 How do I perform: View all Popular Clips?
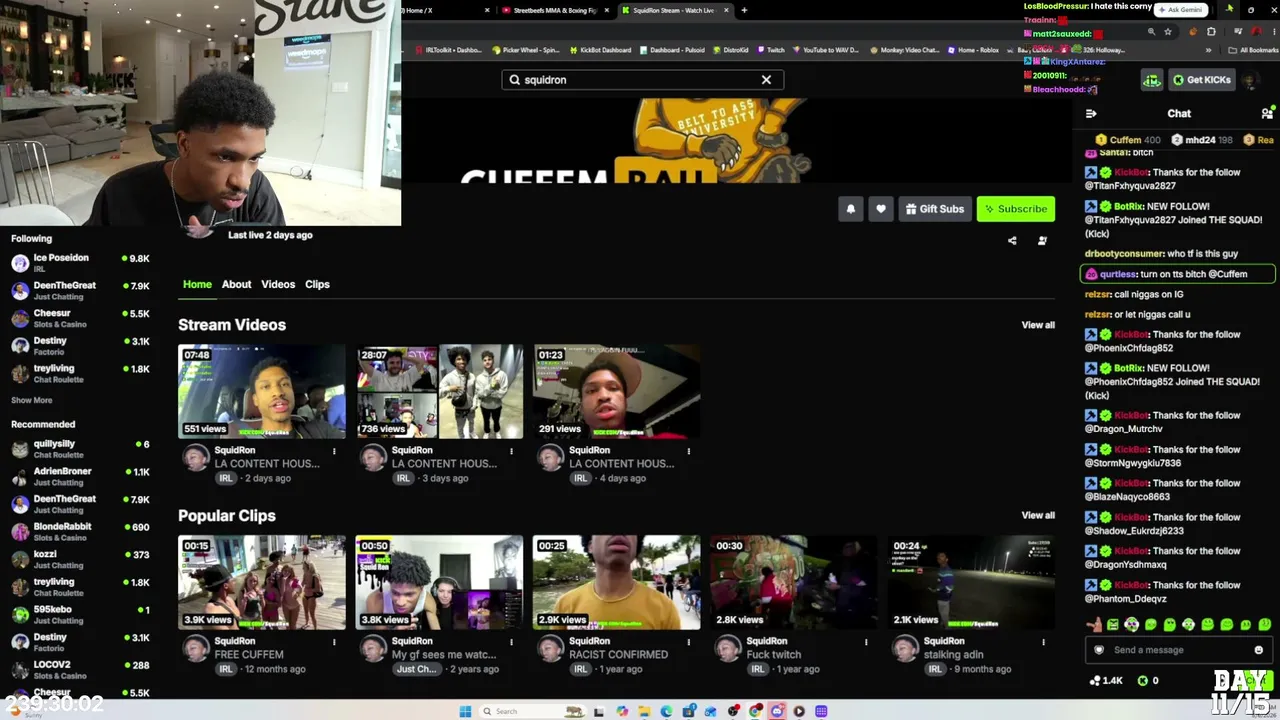tap(1038, 515)
